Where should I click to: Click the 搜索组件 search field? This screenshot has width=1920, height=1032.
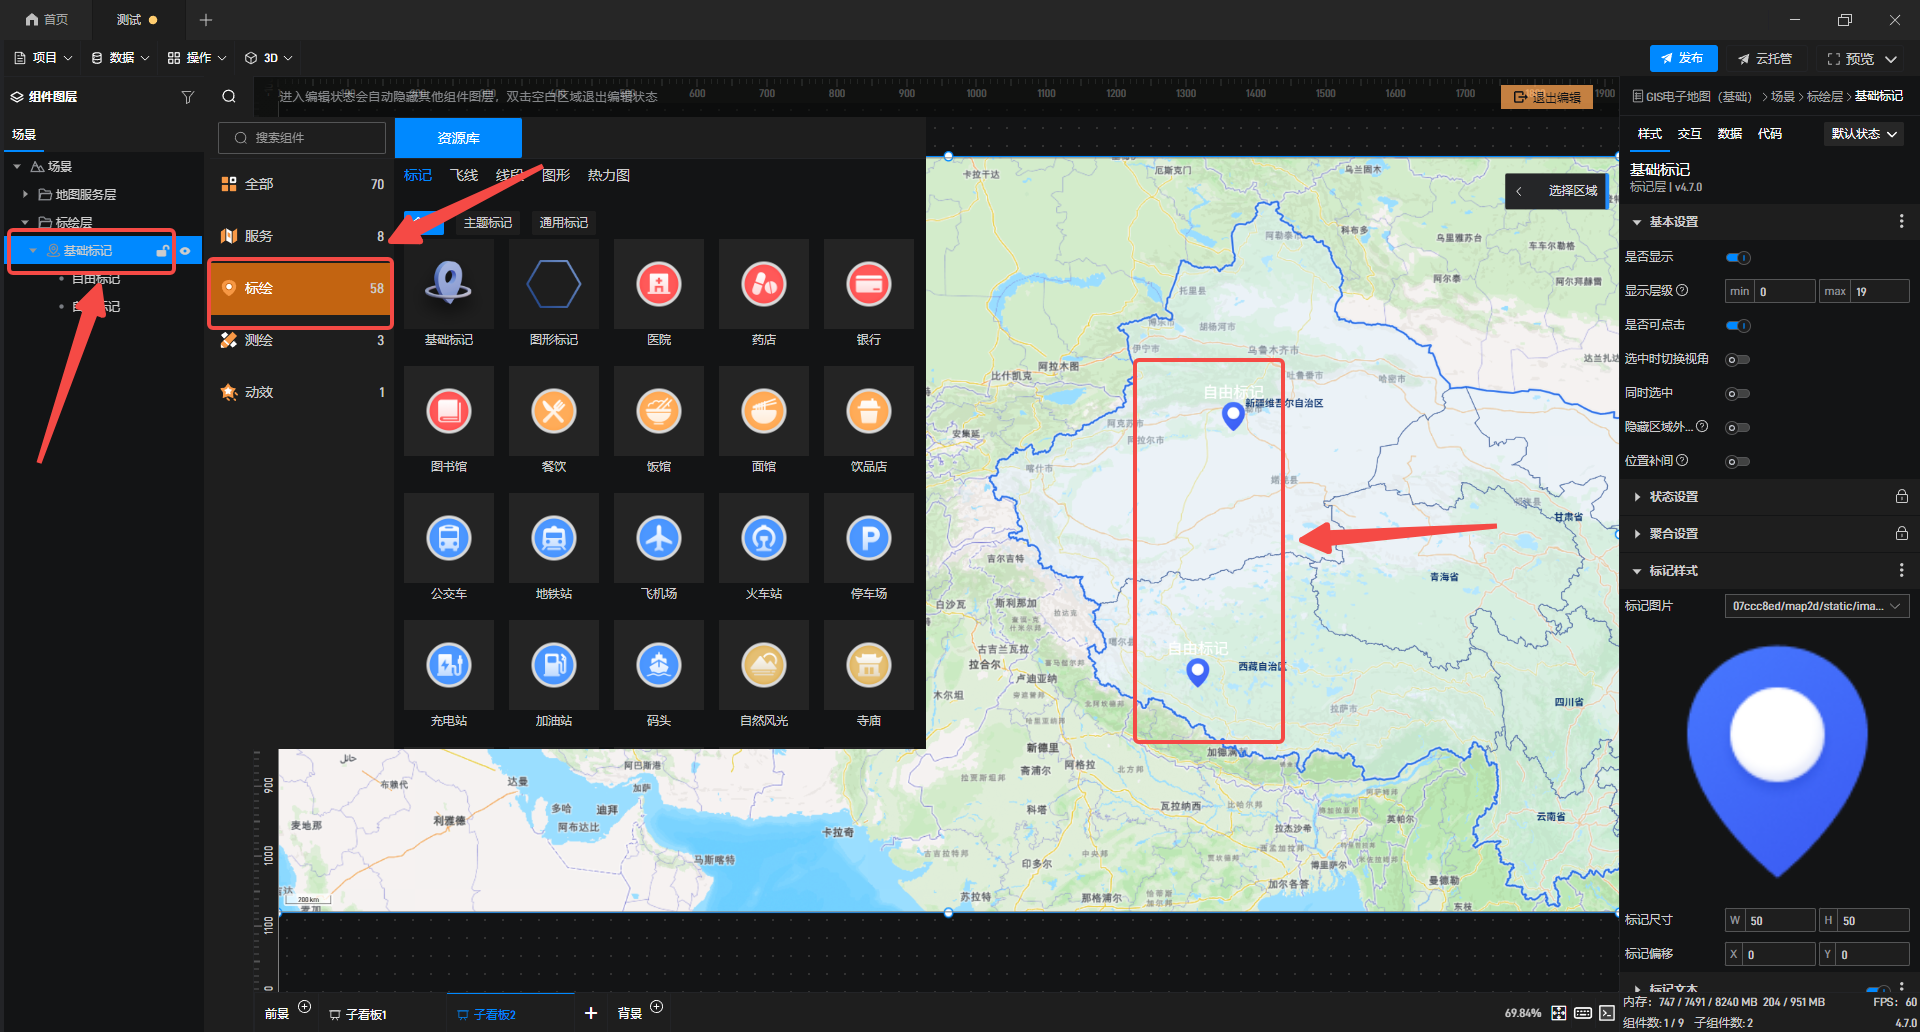[x=302, y=138]
